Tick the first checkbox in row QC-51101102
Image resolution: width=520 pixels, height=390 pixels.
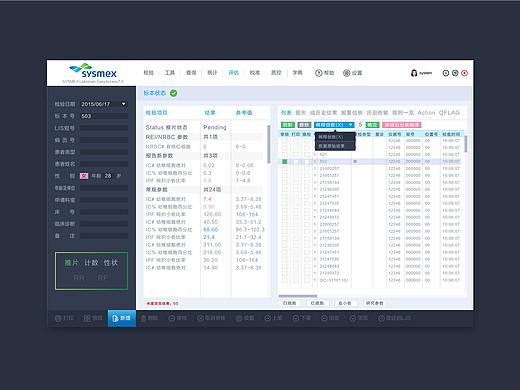(x=285, y=280)
